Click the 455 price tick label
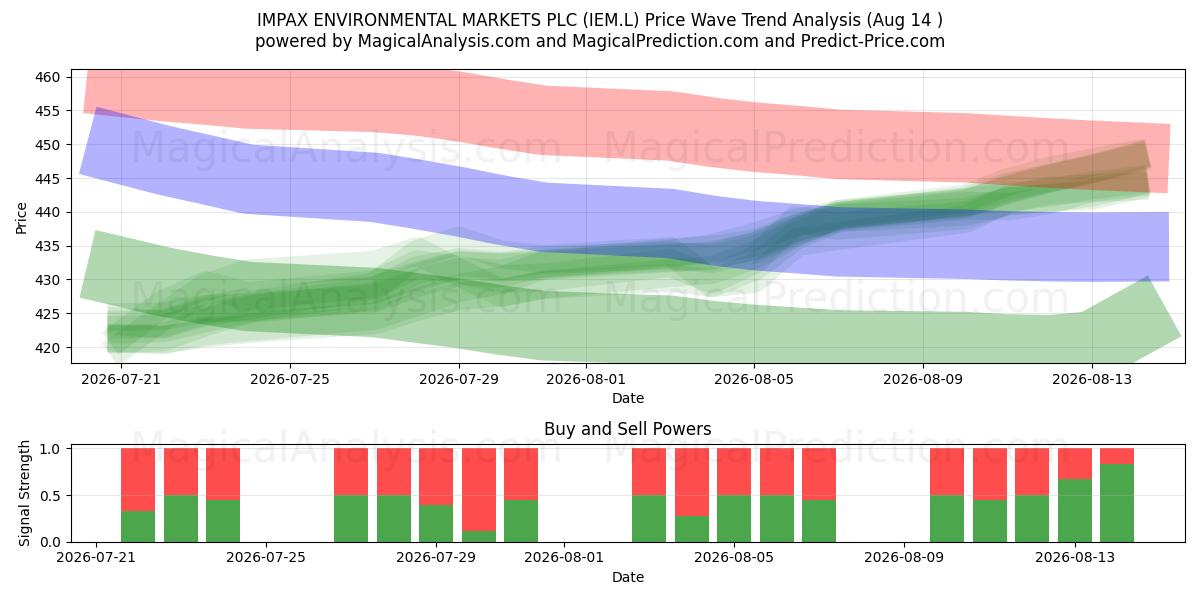The height and width of the screenshot is (600, 1200). pos(50,111)
